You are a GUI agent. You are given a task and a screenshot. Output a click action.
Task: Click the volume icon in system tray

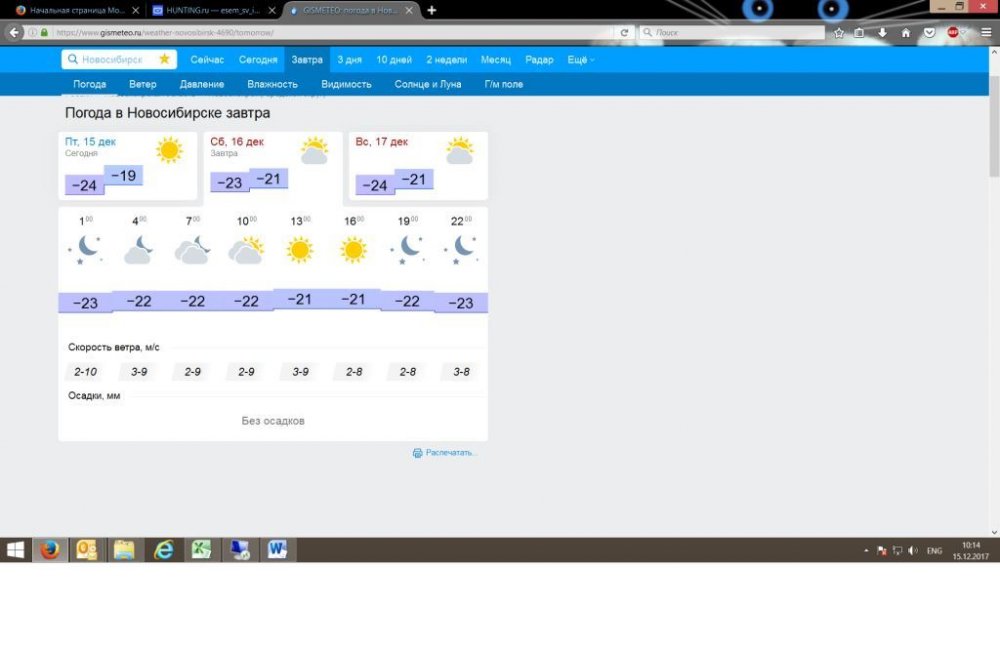click(913, 550)
